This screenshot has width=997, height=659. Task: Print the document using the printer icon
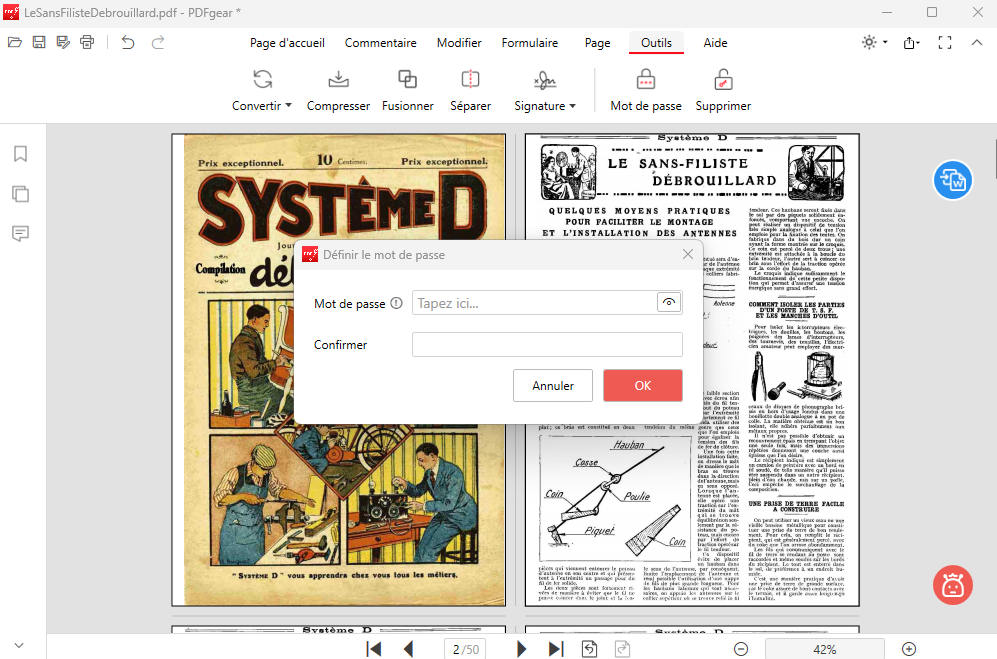tap(87, 43)
